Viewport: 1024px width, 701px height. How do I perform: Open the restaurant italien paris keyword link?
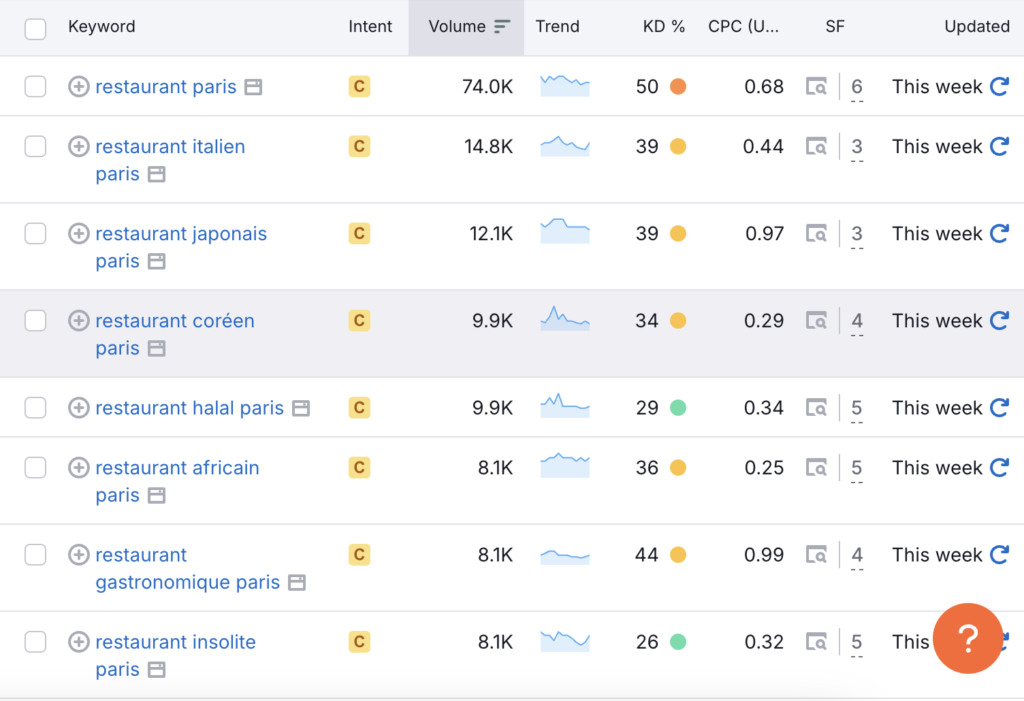(170, 160)
